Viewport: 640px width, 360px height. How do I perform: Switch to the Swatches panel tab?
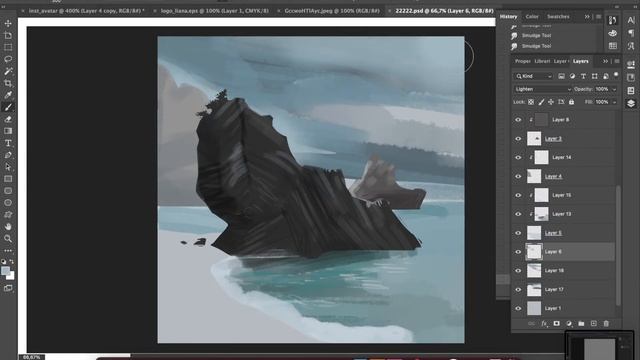coord(558,17)
